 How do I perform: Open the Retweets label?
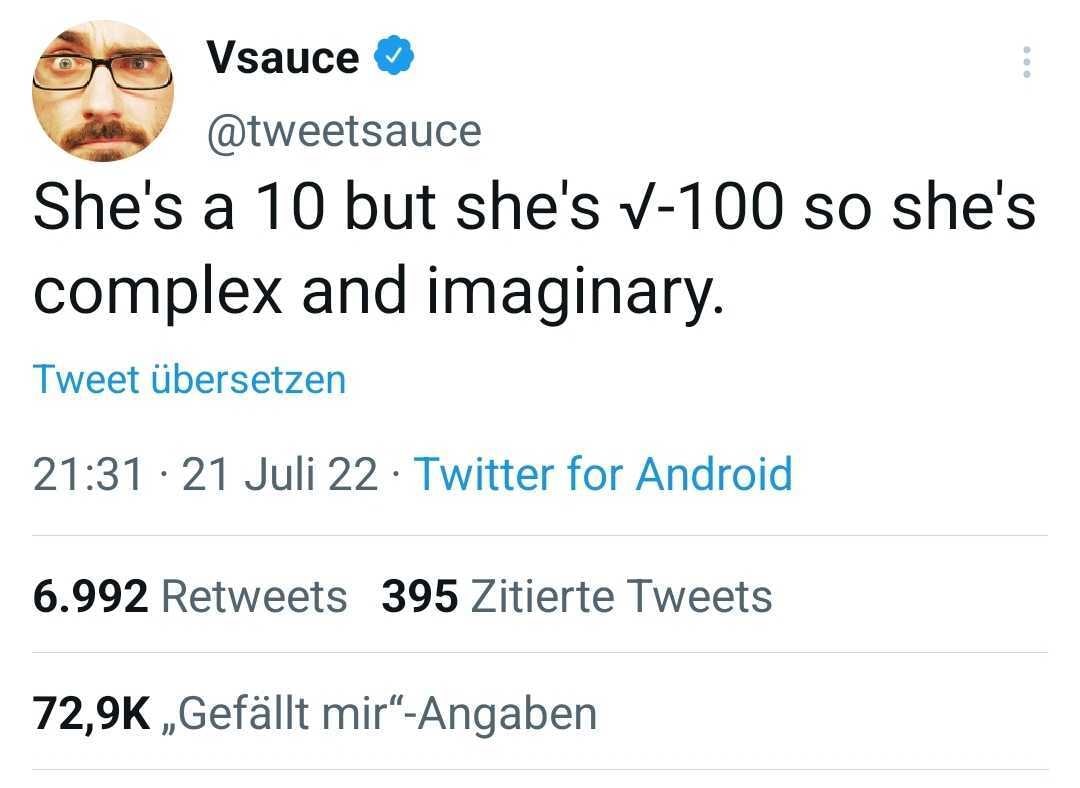(254, 597)
